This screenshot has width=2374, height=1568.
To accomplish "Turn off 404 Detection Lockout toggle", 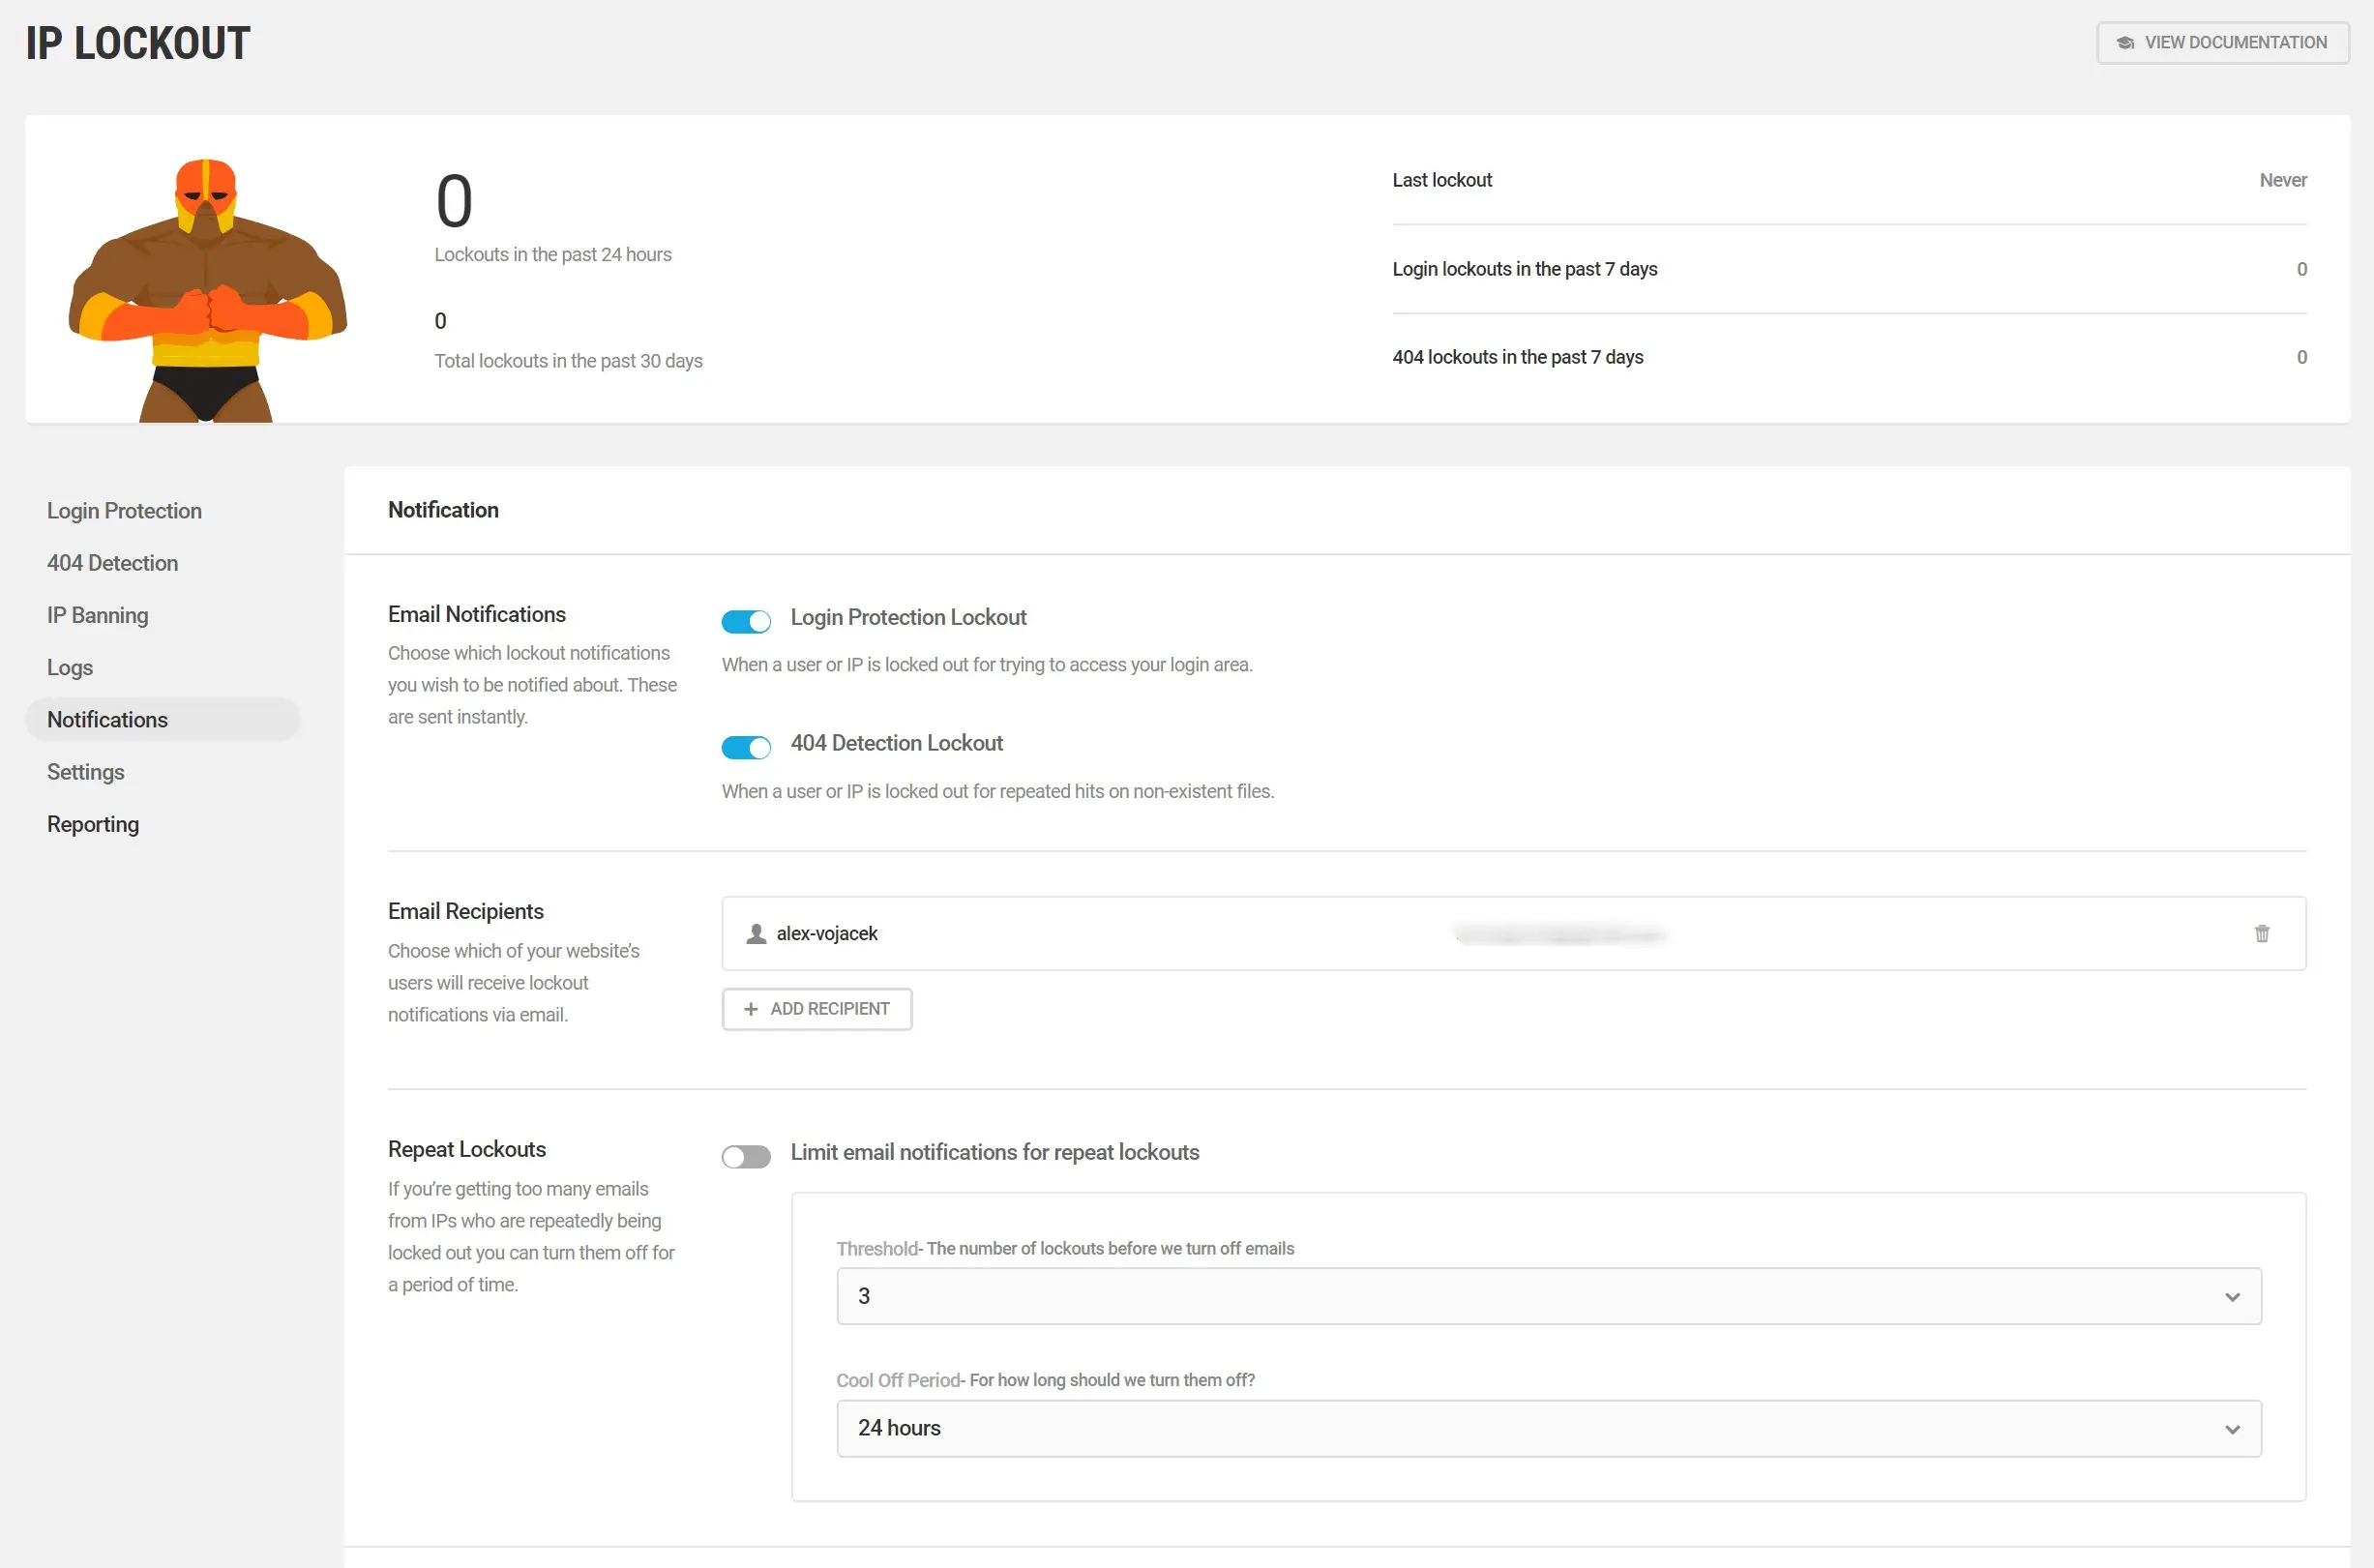I will pos(746,747).
